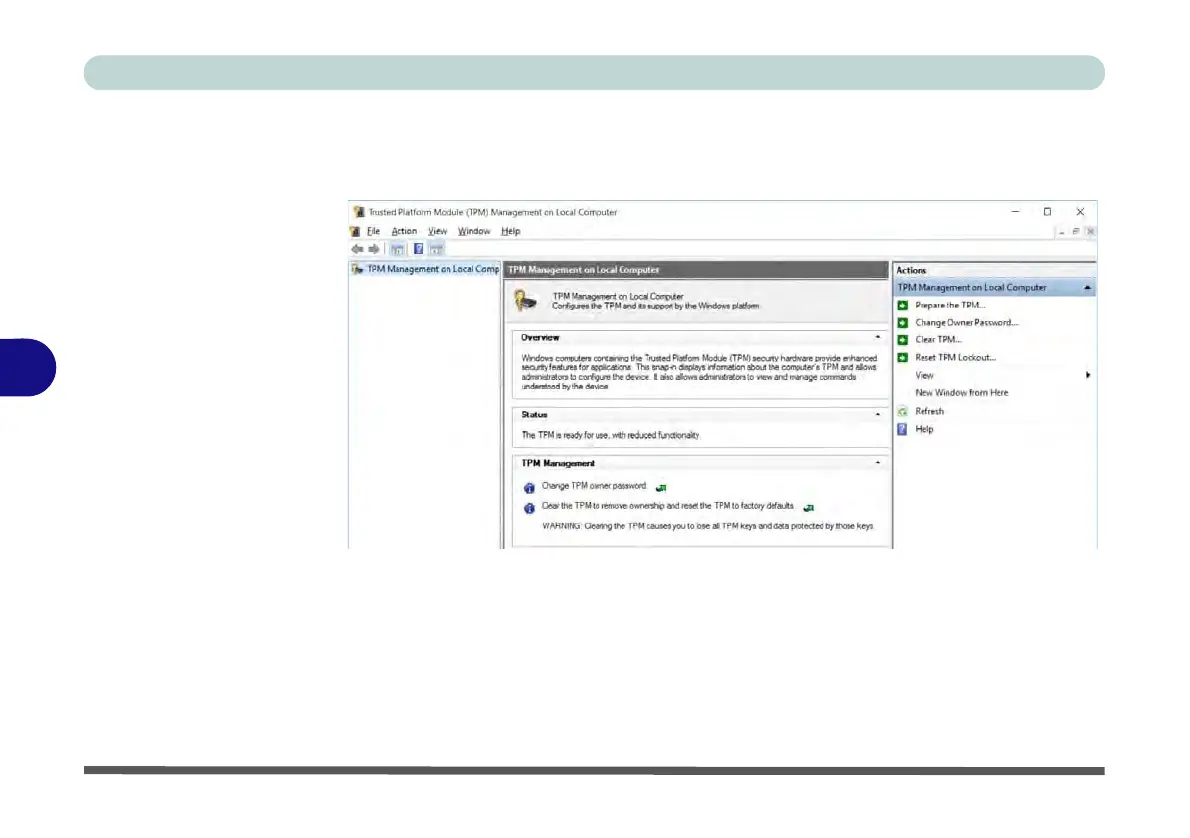Viewport: 1190px width, 838px height.
Task: Click the Overview section heading
Action: pyautogui.click(x=540, y=338)
